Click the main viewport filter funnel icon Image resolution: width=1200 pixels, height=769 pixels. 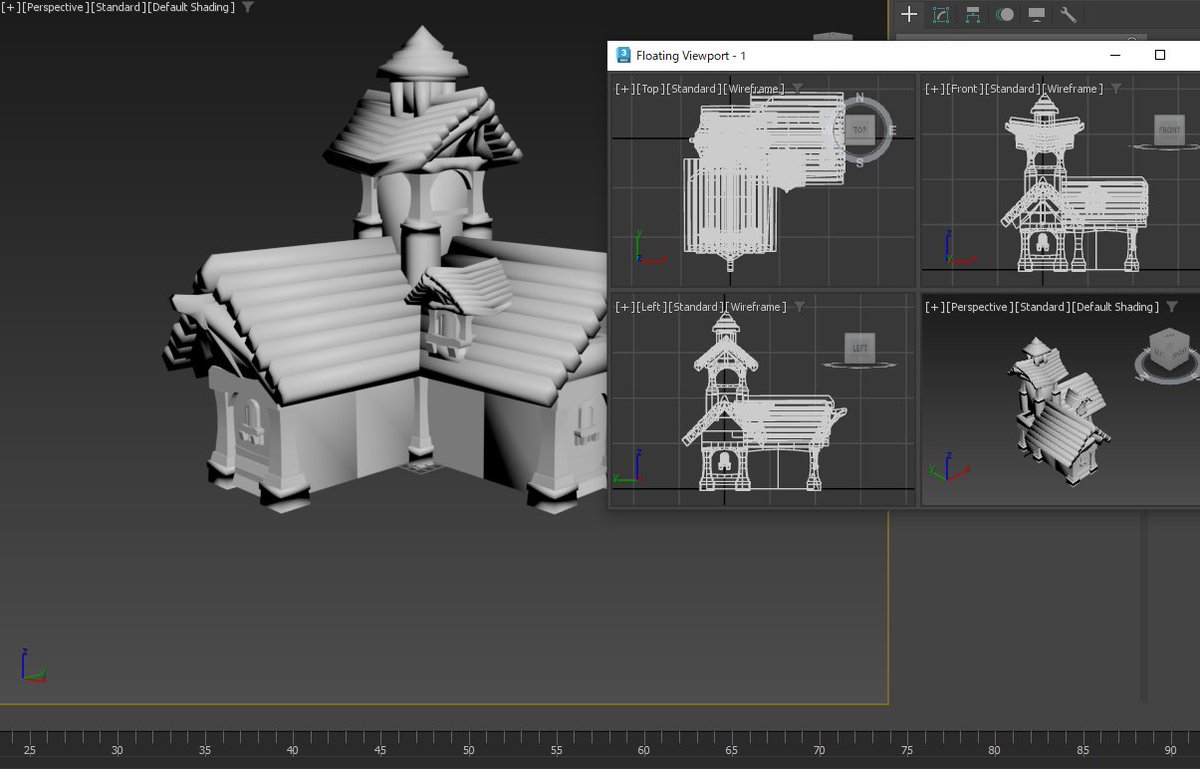point(248,7)
